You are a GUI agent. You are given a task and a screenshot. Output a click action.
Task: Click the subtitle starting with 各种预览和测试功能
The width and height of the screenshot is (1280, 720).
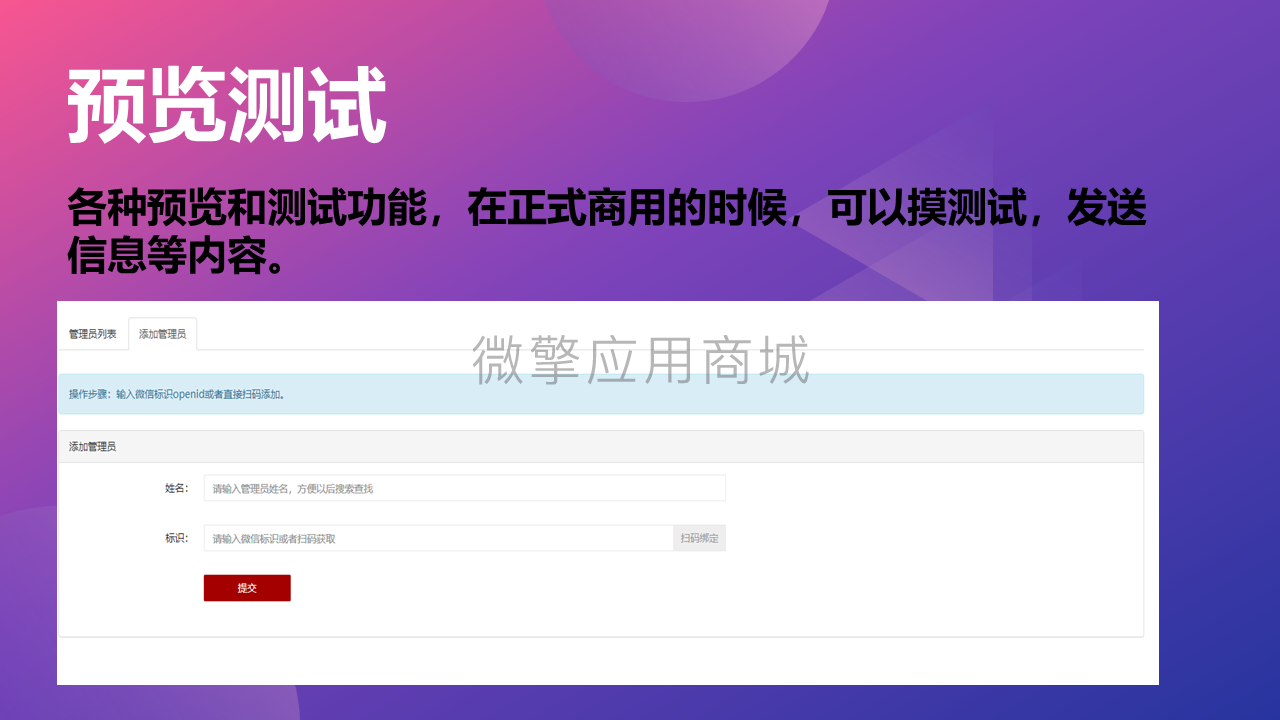click(606, 232)
